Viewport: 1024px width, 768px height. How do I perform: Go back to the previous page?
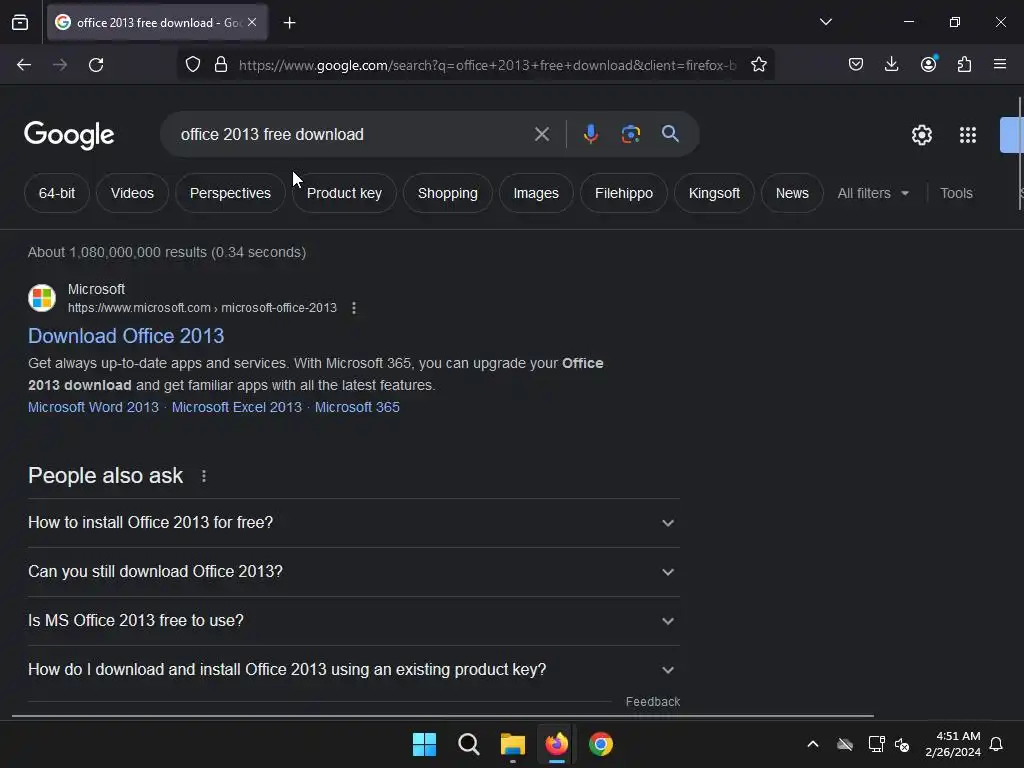(24, 65)
